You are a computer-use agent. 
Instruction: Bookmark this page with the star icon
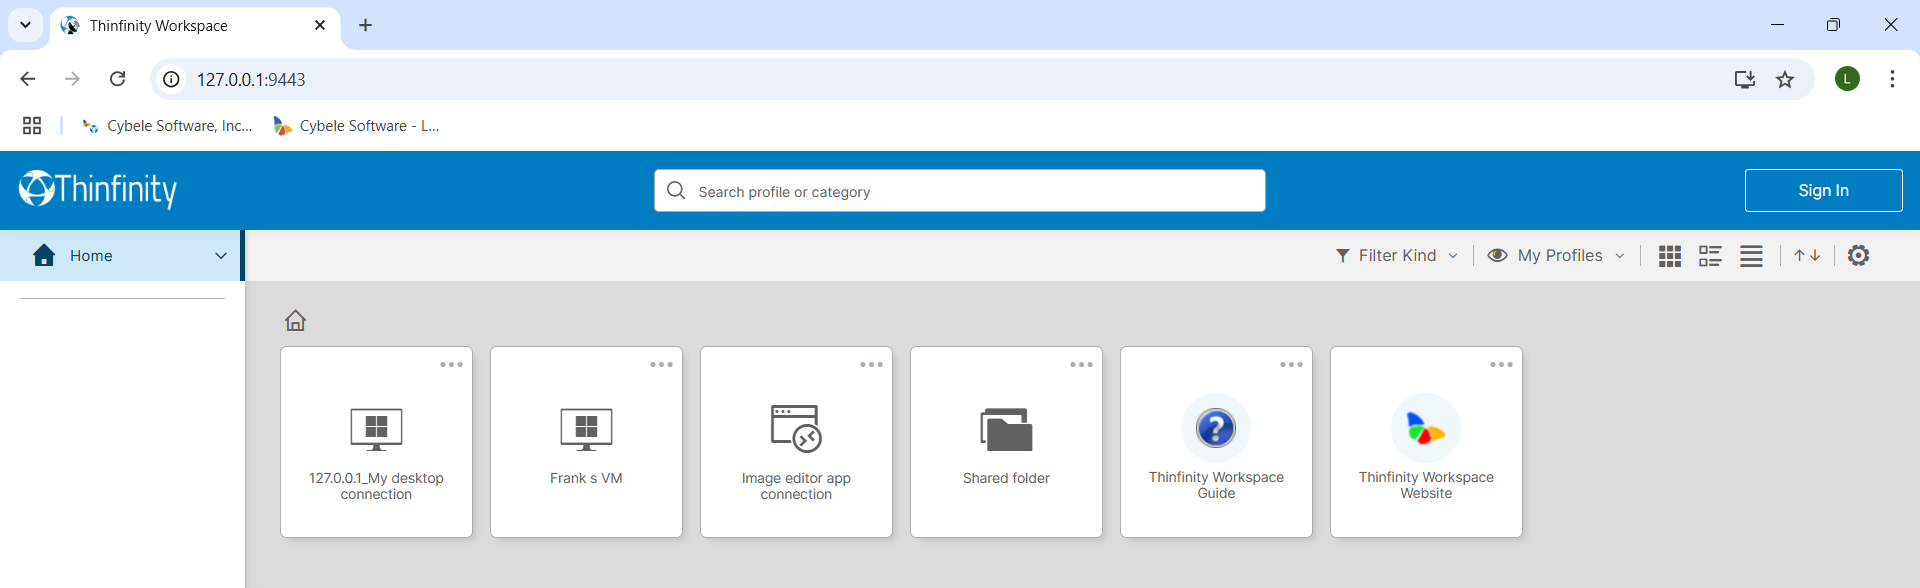[1785, 79]
